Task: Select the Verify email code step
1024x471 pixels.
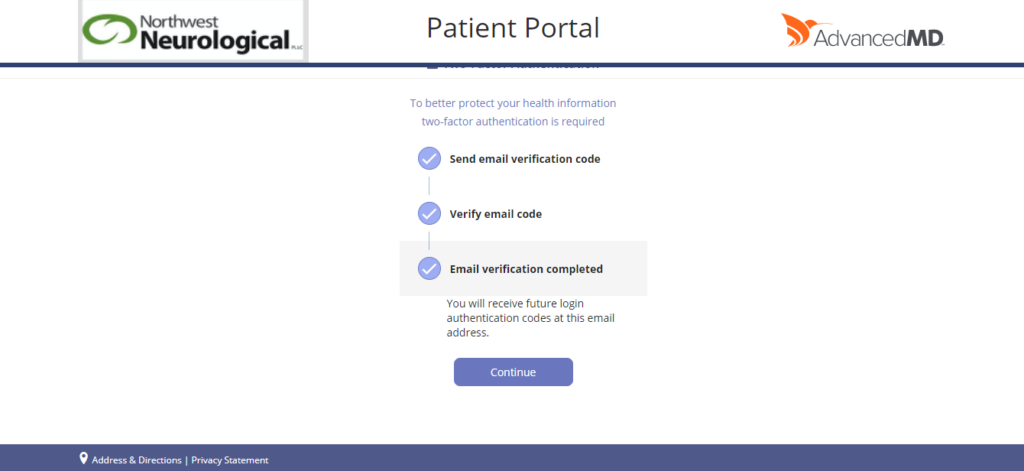Action: pyautogui.click(x=496, y=213)
